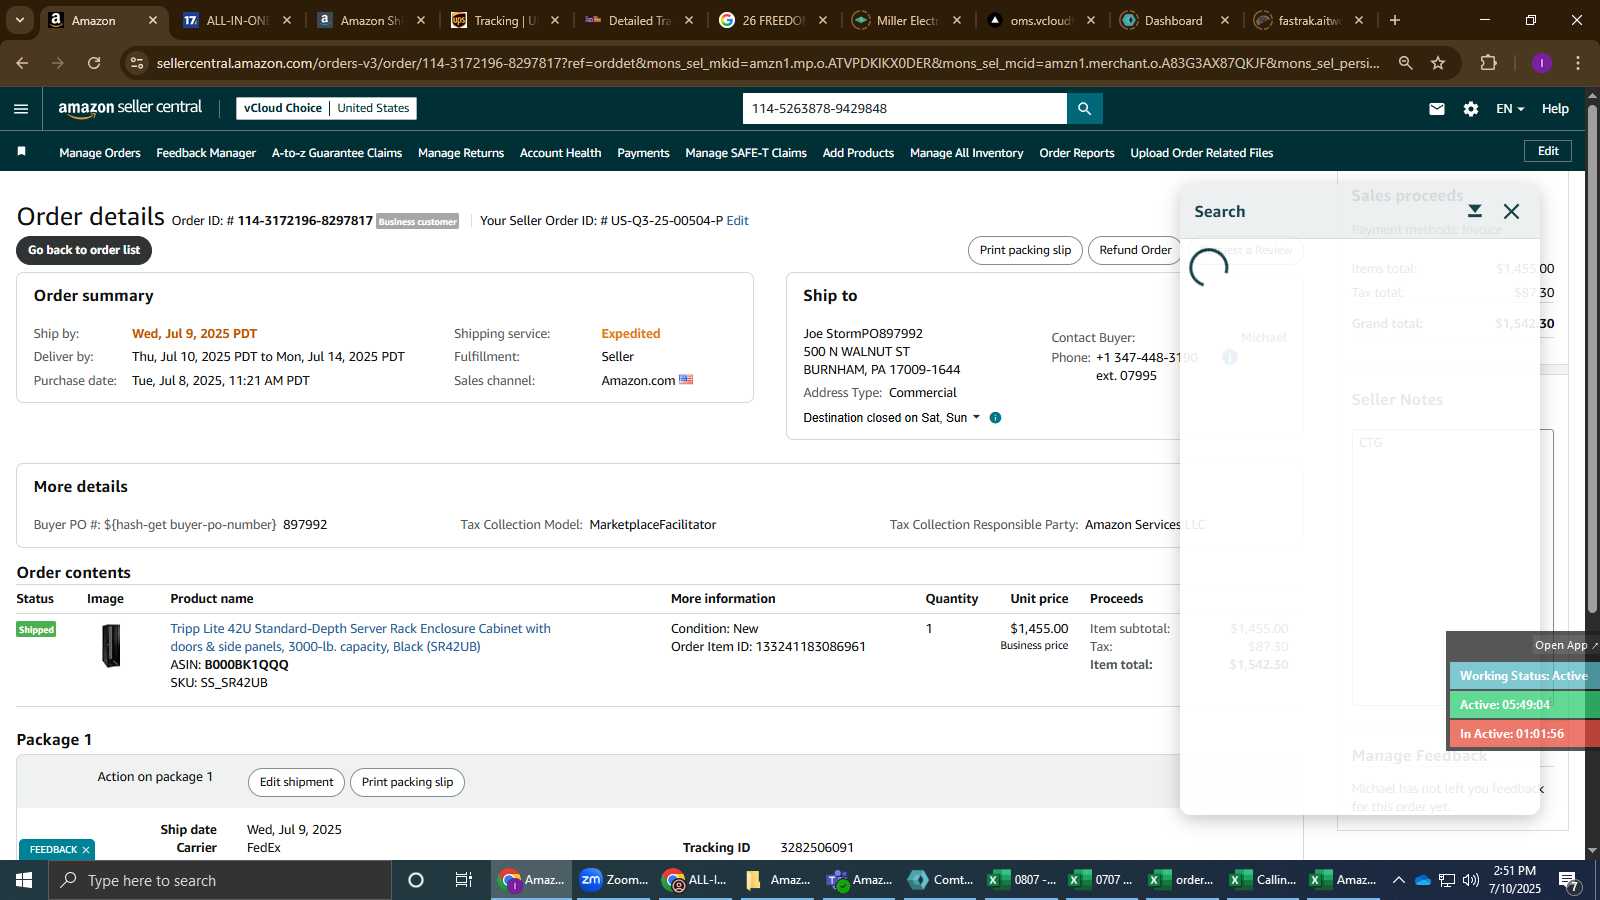The height and width of the screenshot is (900, 1600).
Task: Click amazon seller central logo
Action: 130,108
